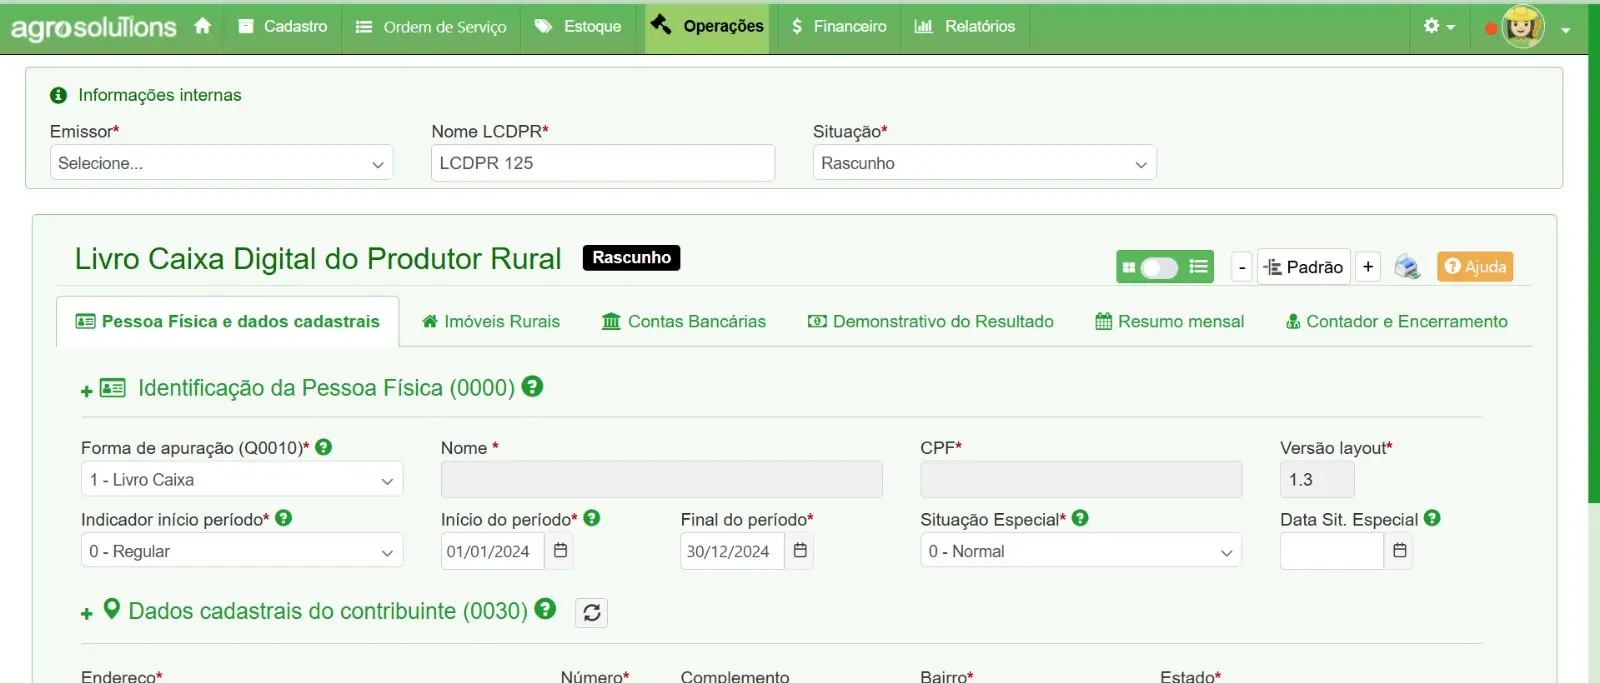Image resolution: width=1600 pixels, height=683 pixels.
Task: Open Forma de apuração dropdown
Action: [x=242, y=479]
